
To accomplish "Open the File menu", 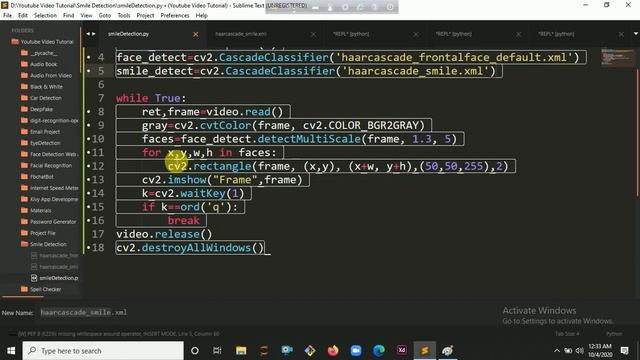I will 7,16.
